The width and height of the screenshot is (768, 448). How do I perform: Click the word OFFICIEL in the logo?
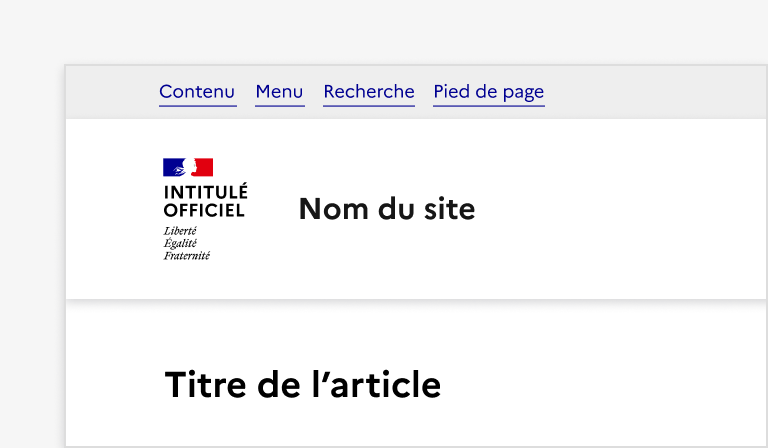tap(203, 210)
